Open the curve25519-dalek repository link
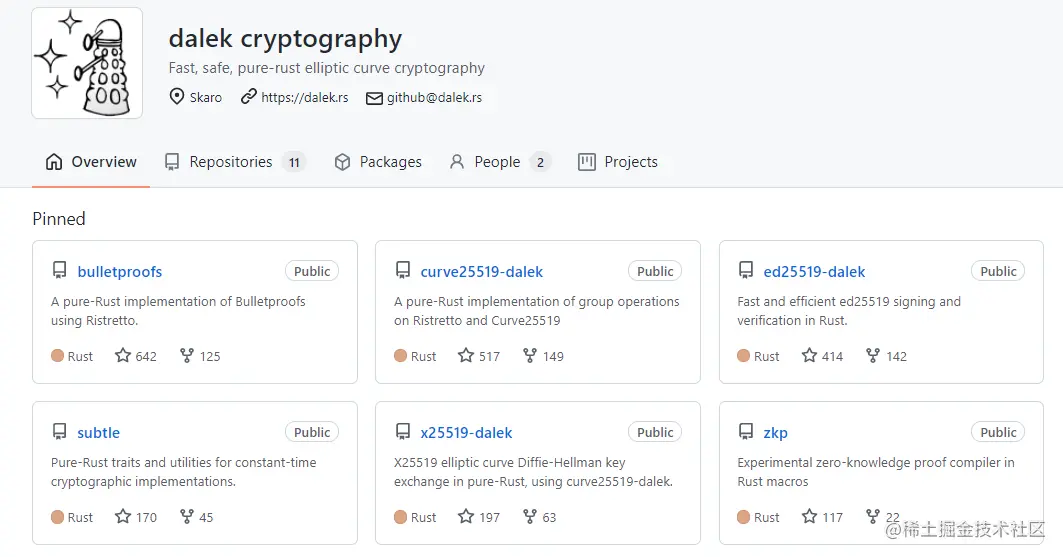1063x557 pixels. point(482,272)
